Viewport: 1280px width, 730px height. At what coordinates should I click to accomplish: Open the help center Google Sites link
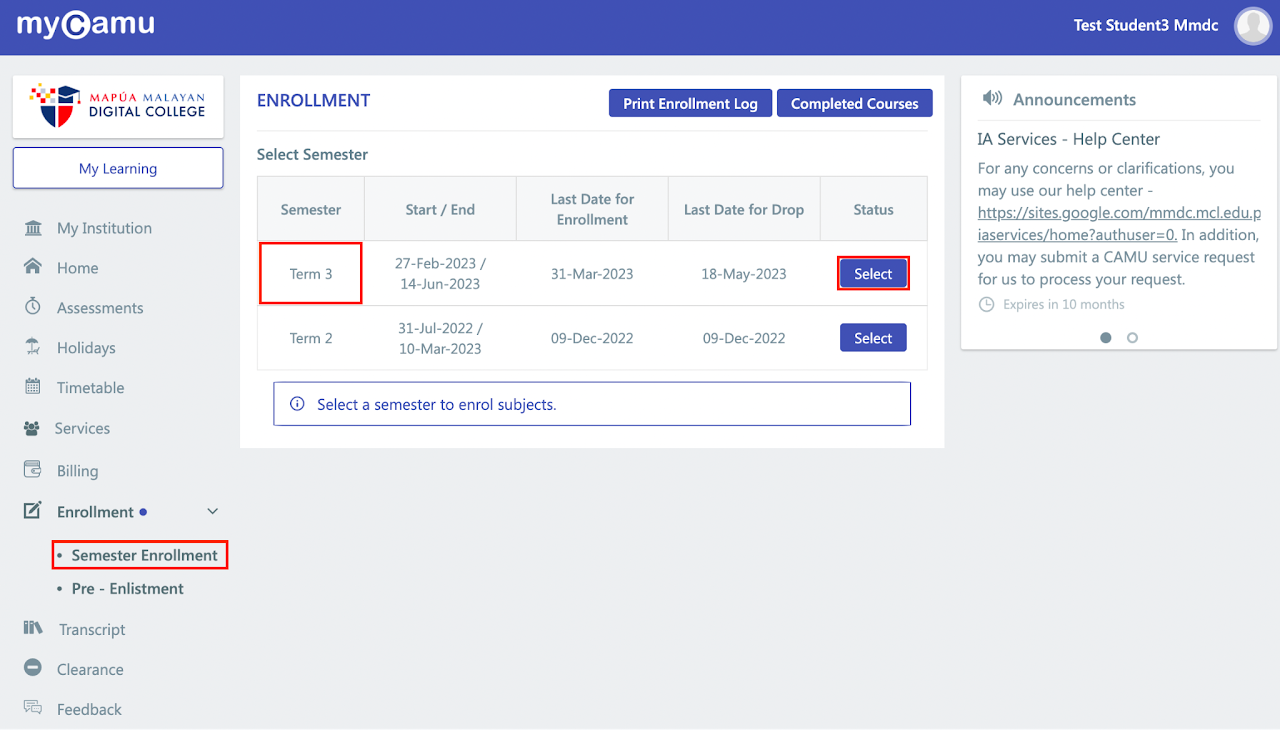pos(1118,223)
